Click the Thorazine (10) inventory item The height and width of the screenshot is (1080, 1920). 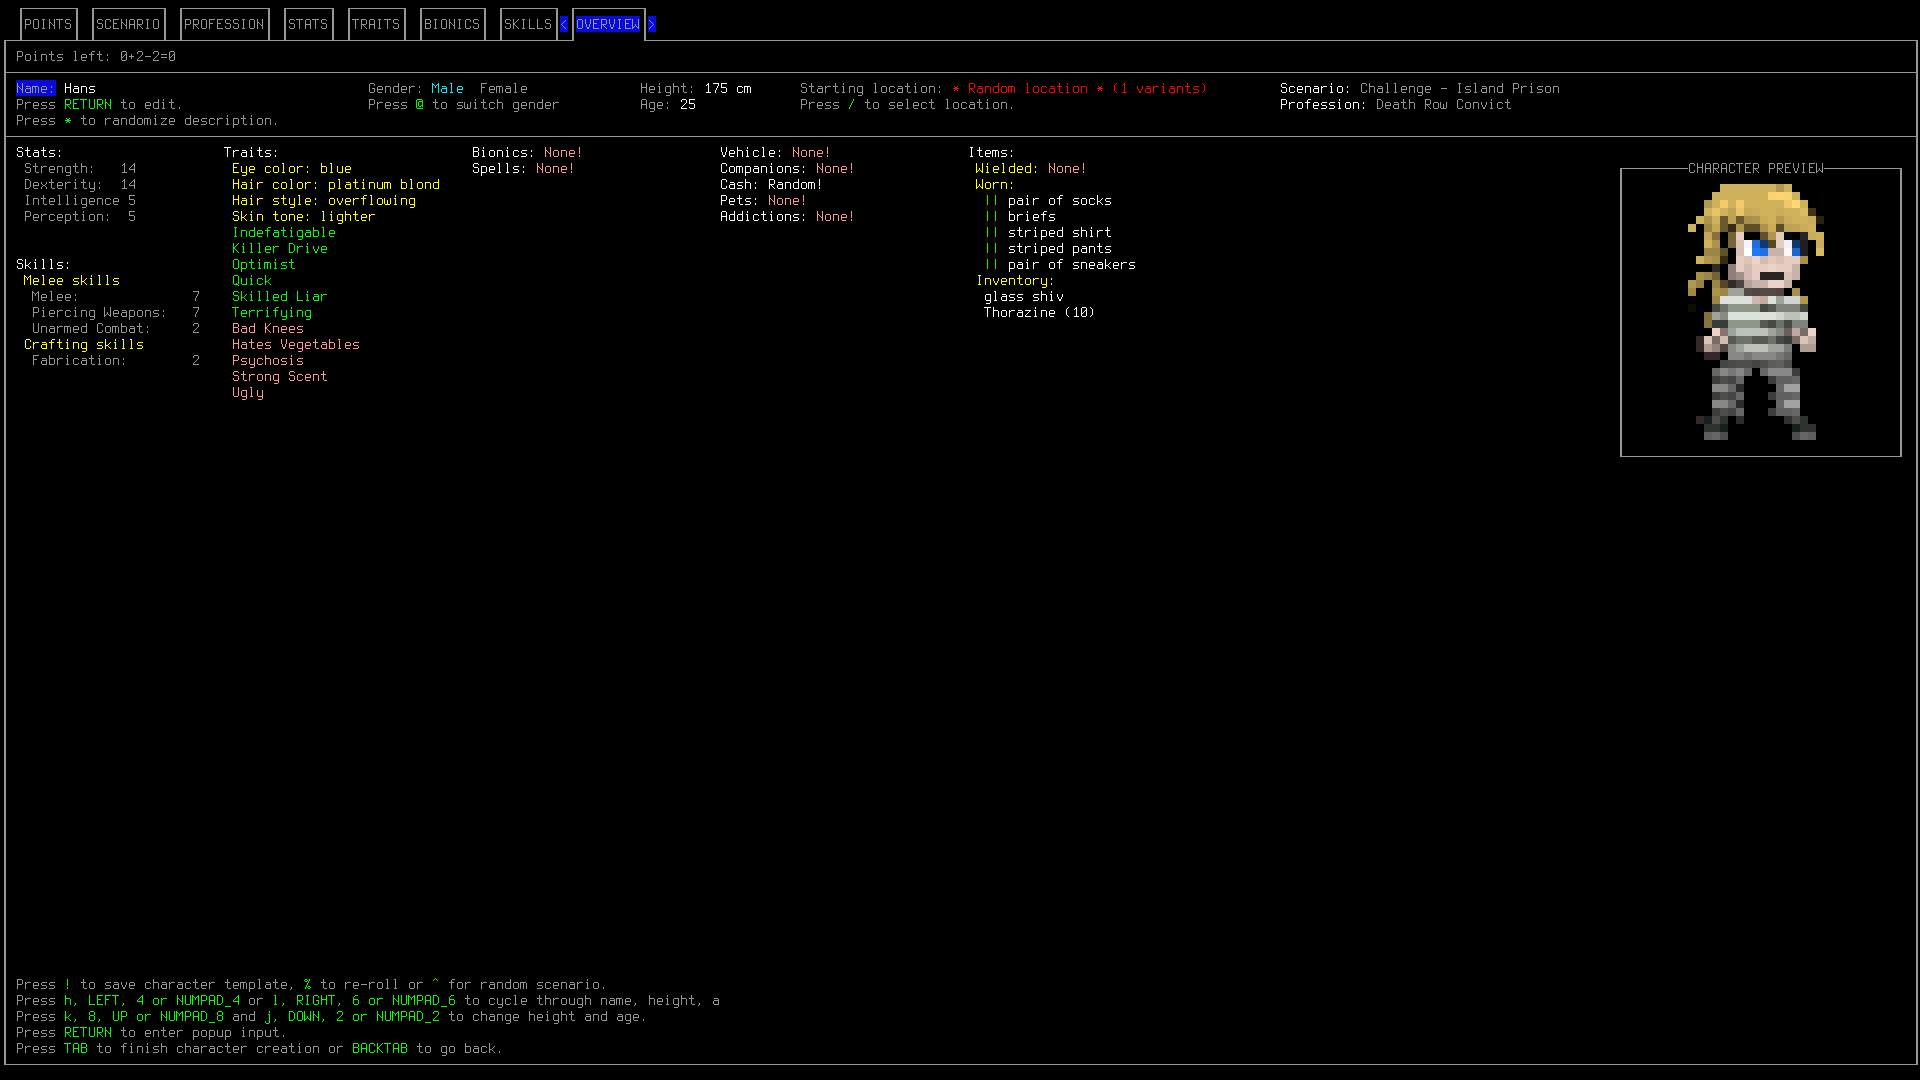[1040, 312]
